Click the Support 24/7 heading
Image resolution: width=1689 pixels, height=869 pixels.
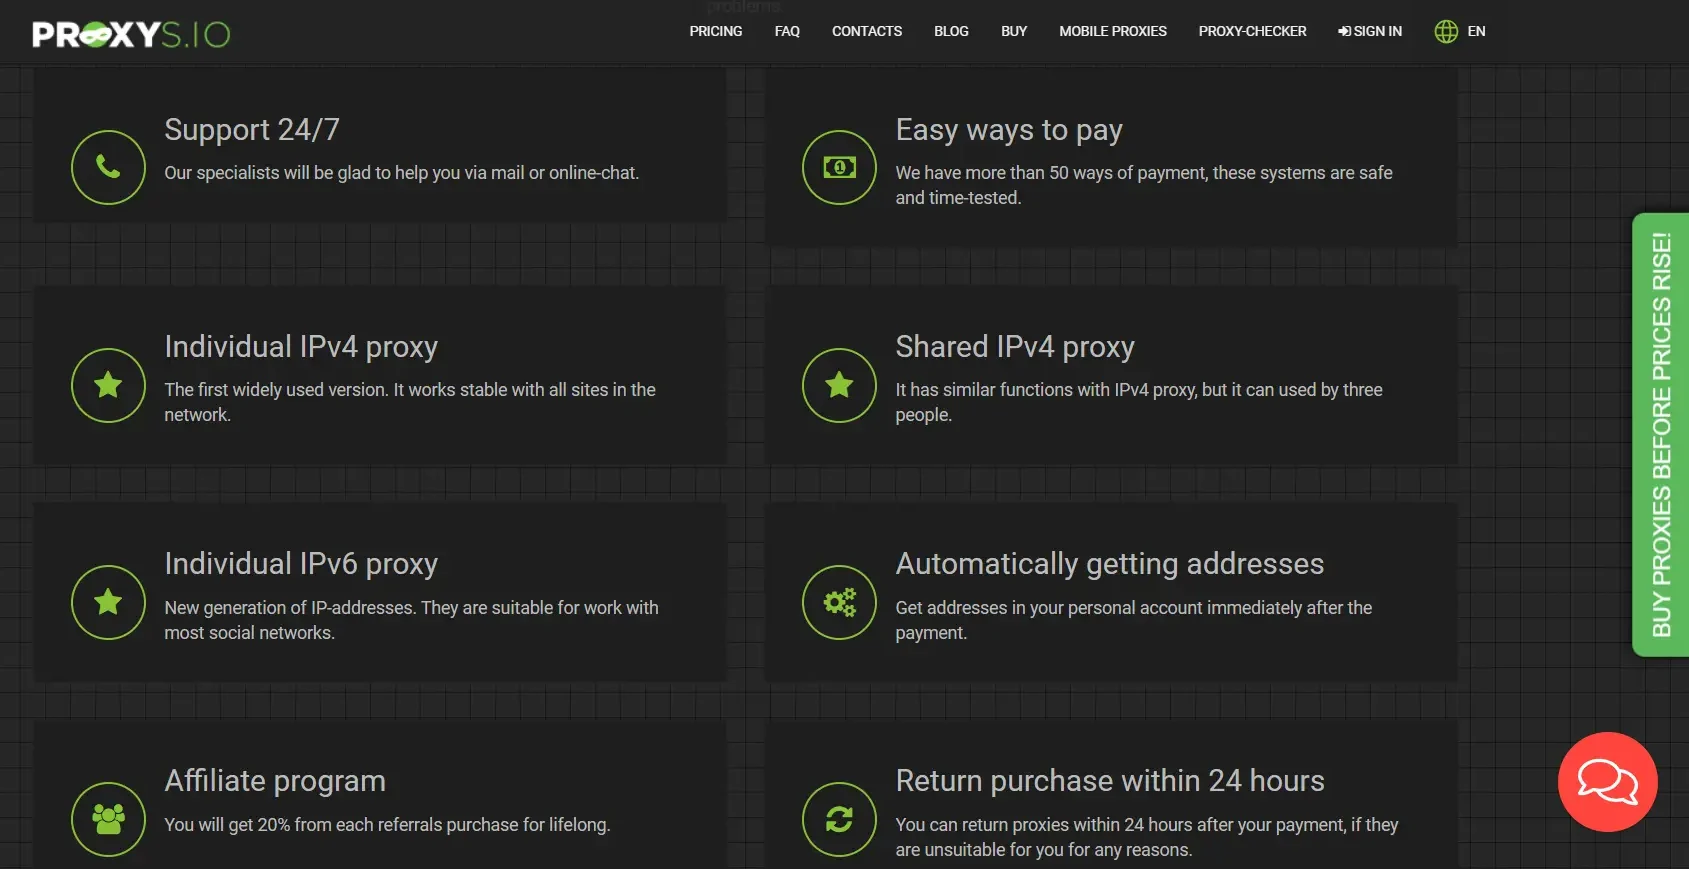pos(252,130)
